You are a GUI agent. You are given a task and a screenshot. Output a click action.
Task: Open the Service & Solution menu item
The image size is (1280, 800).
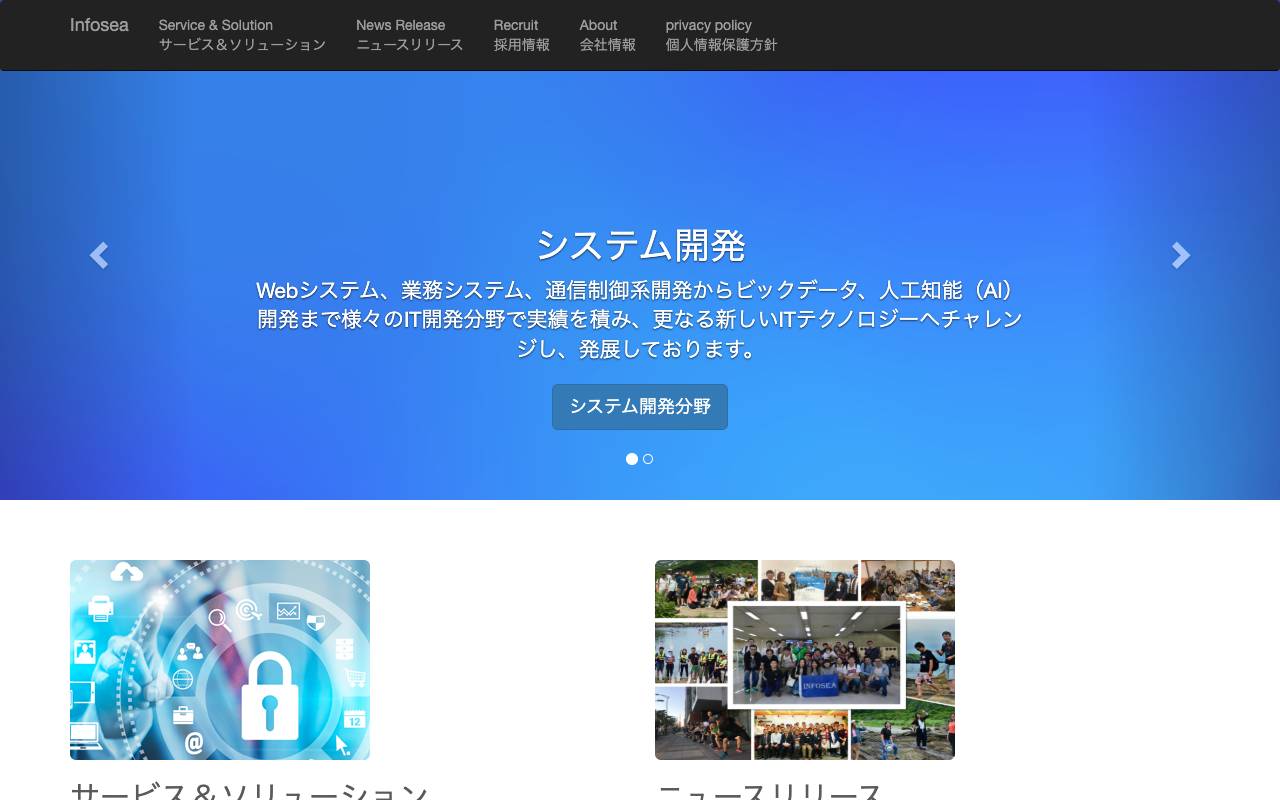[x=242, y=35]
